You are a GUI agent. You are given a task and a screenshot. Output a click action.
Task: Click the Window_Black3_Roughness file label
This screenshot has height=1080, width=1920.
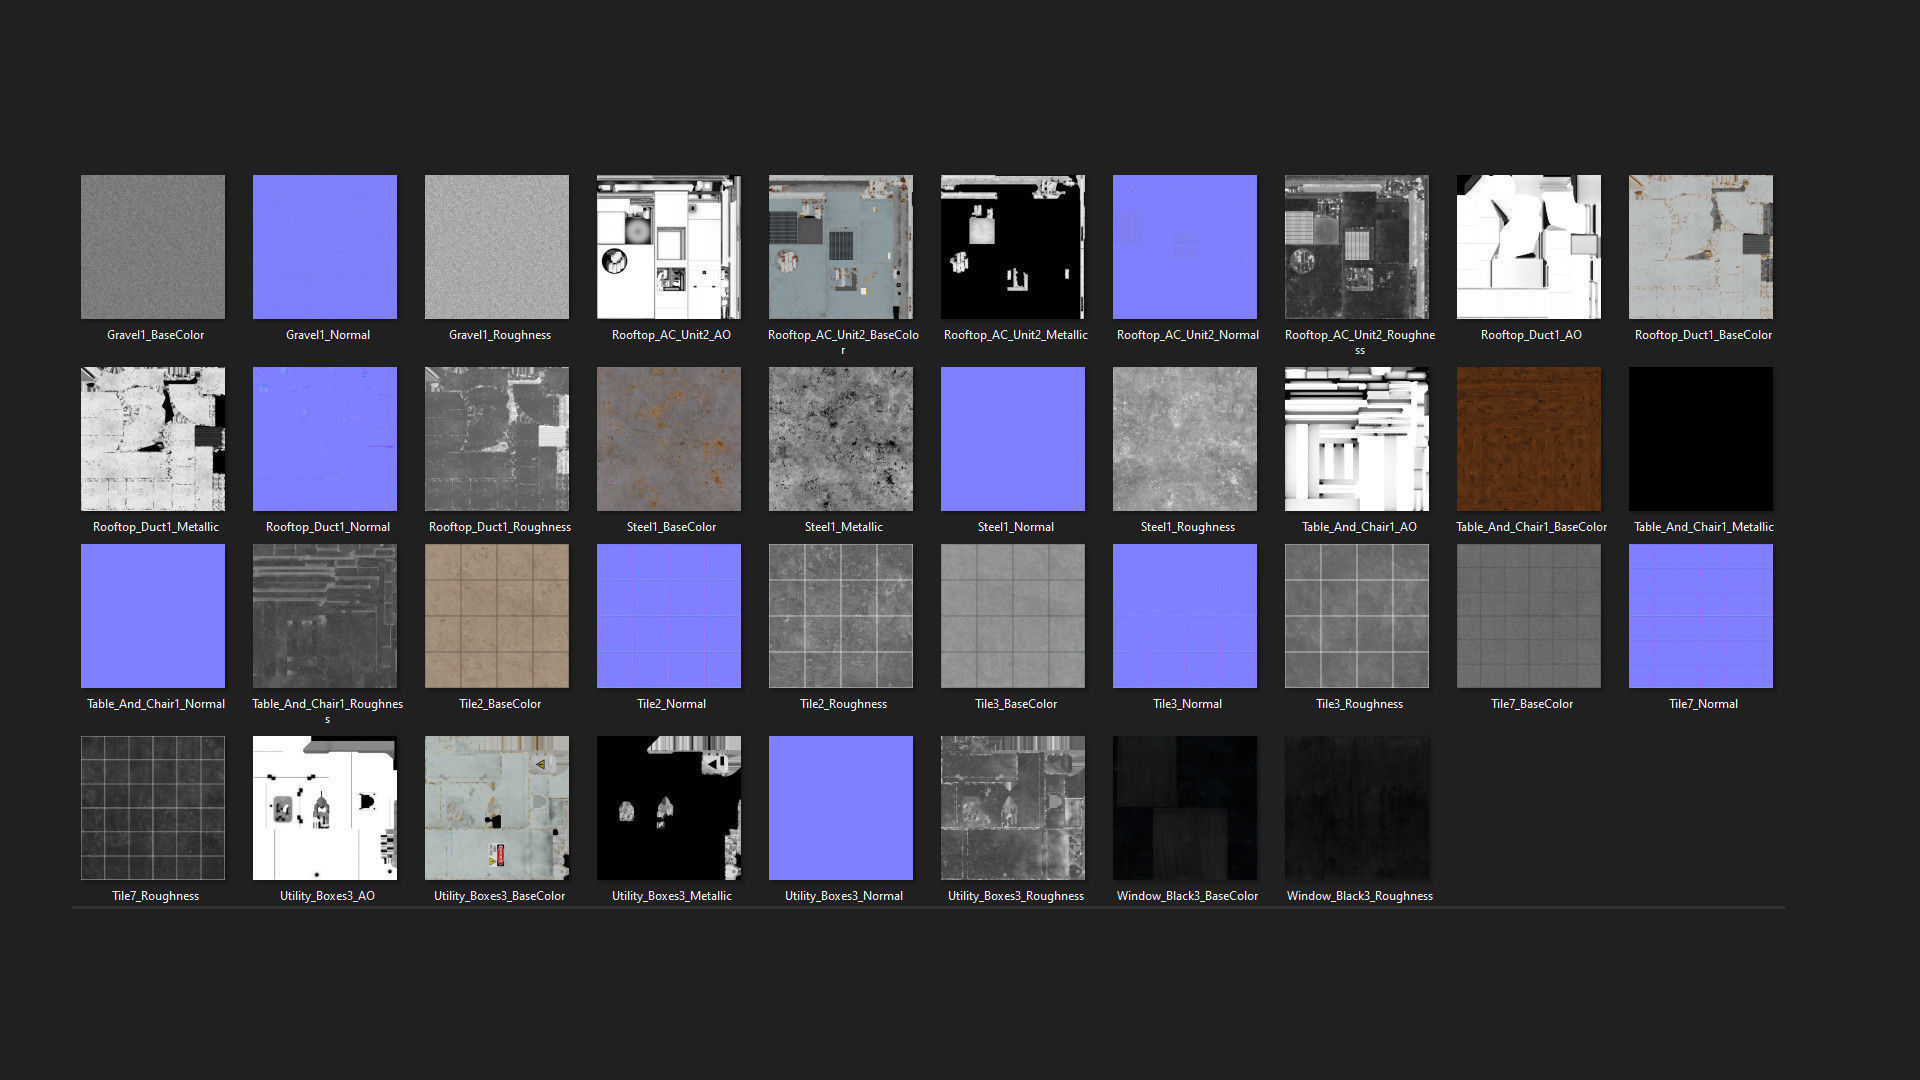click(x=1359, y=896)
